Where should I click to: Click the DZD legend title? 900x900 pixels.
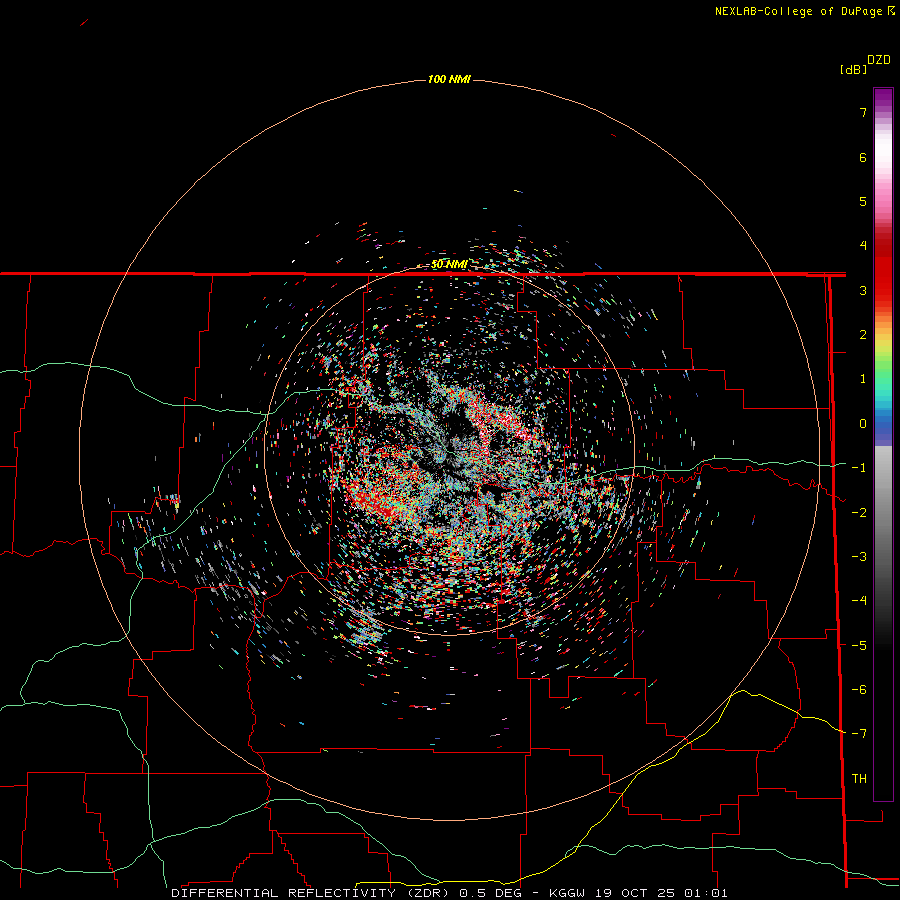click(x=879, y=60)
